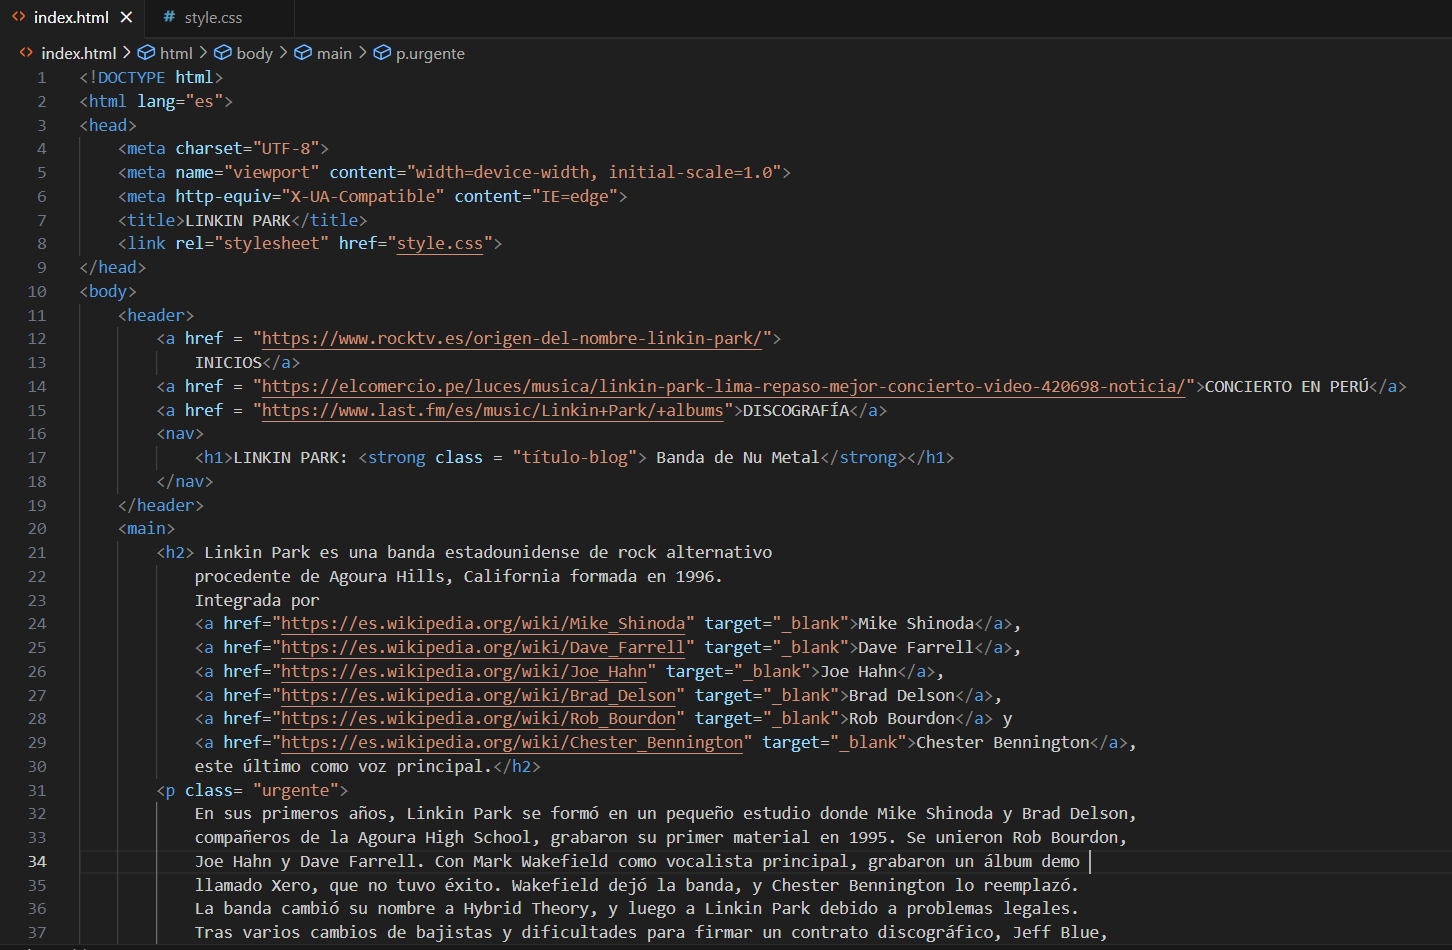
Task: Click the closing head tag on line 9
Action: point(113,268)
